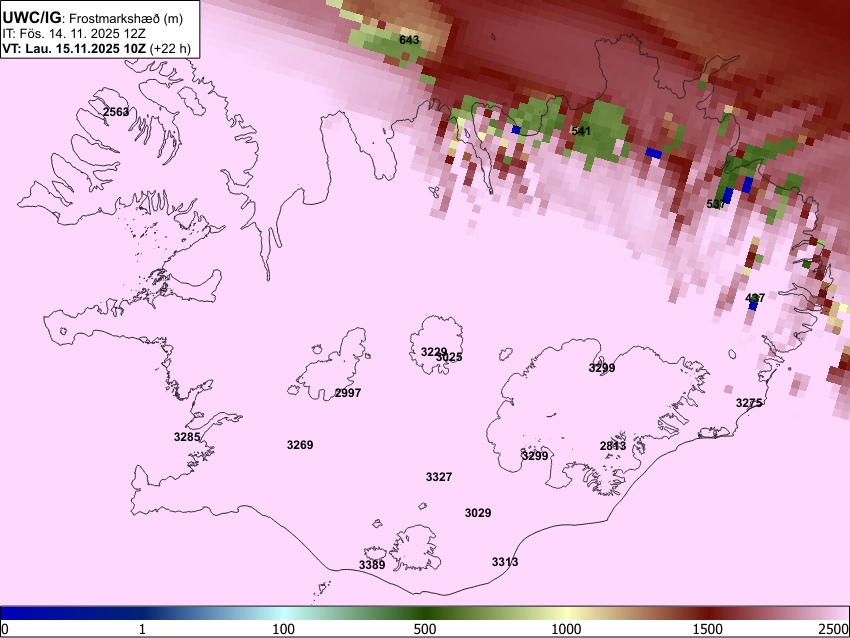Click the map value 3269
850x638 pixels.
pyautogui.click(x=300, y=444)
